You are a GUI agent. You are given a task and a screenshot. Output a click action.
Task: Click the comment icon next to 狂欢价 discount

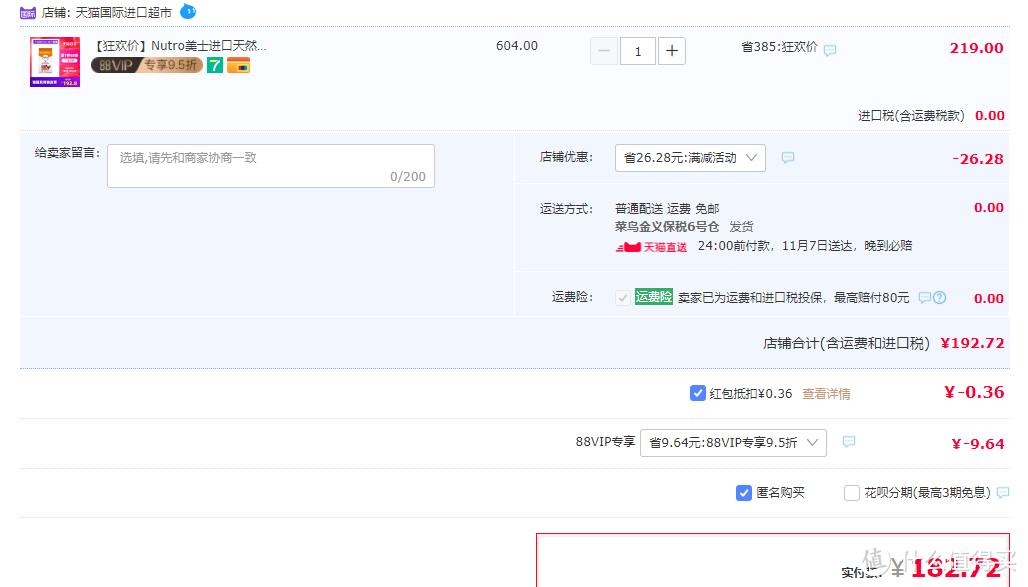pos(830,50)
